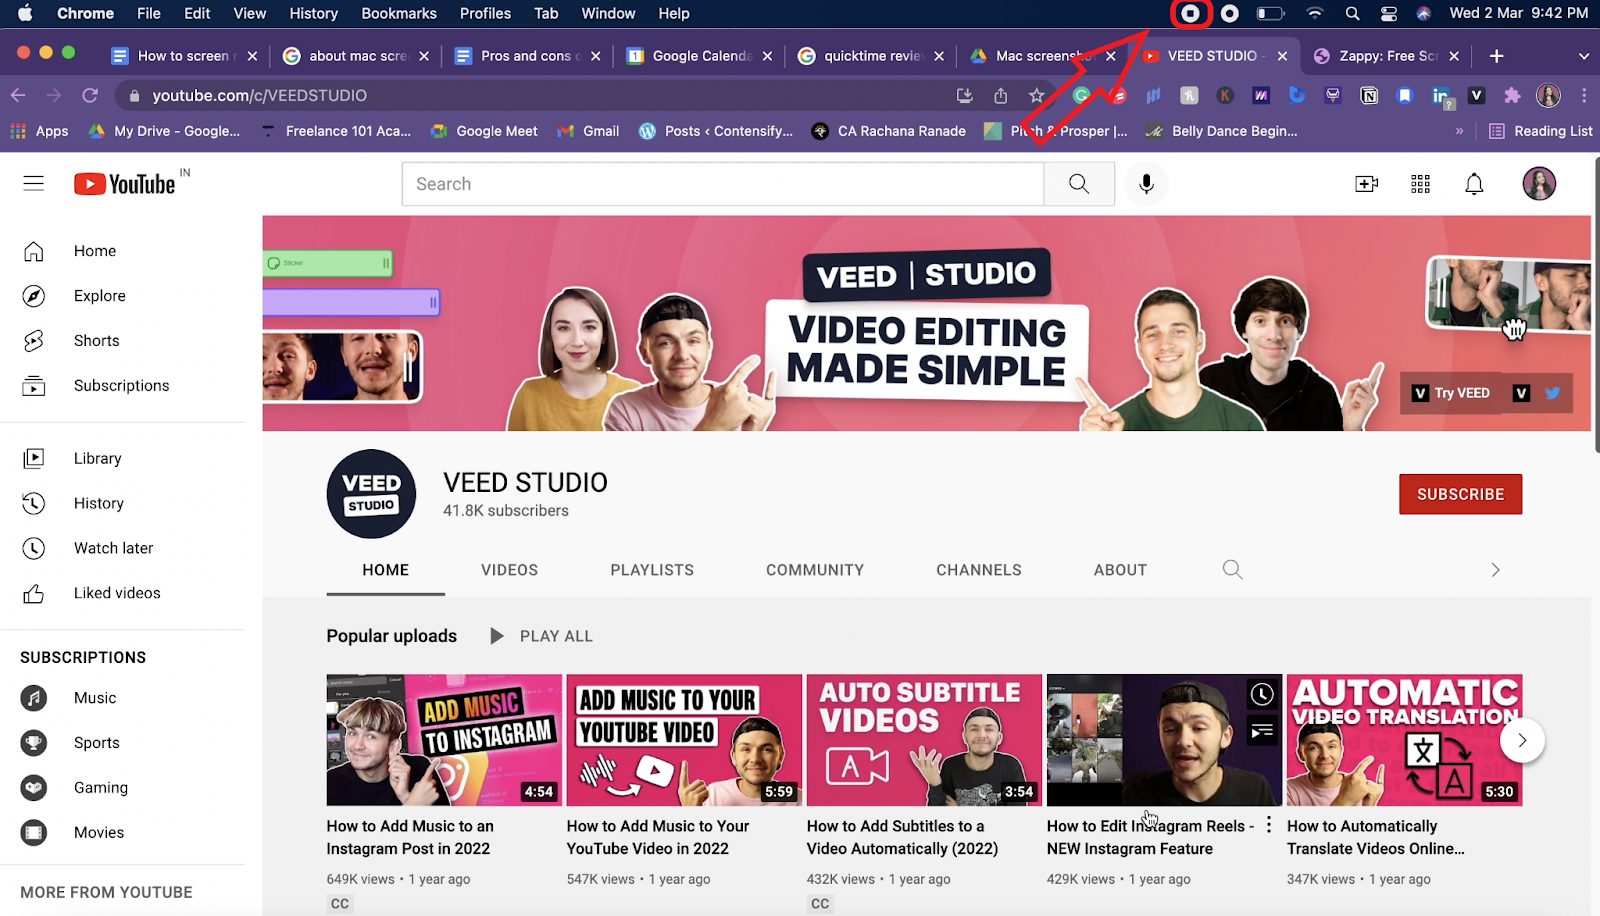Click PLAY ALL for Popular uploads
Screen dimensions: 1600x916
click(541, 636)
